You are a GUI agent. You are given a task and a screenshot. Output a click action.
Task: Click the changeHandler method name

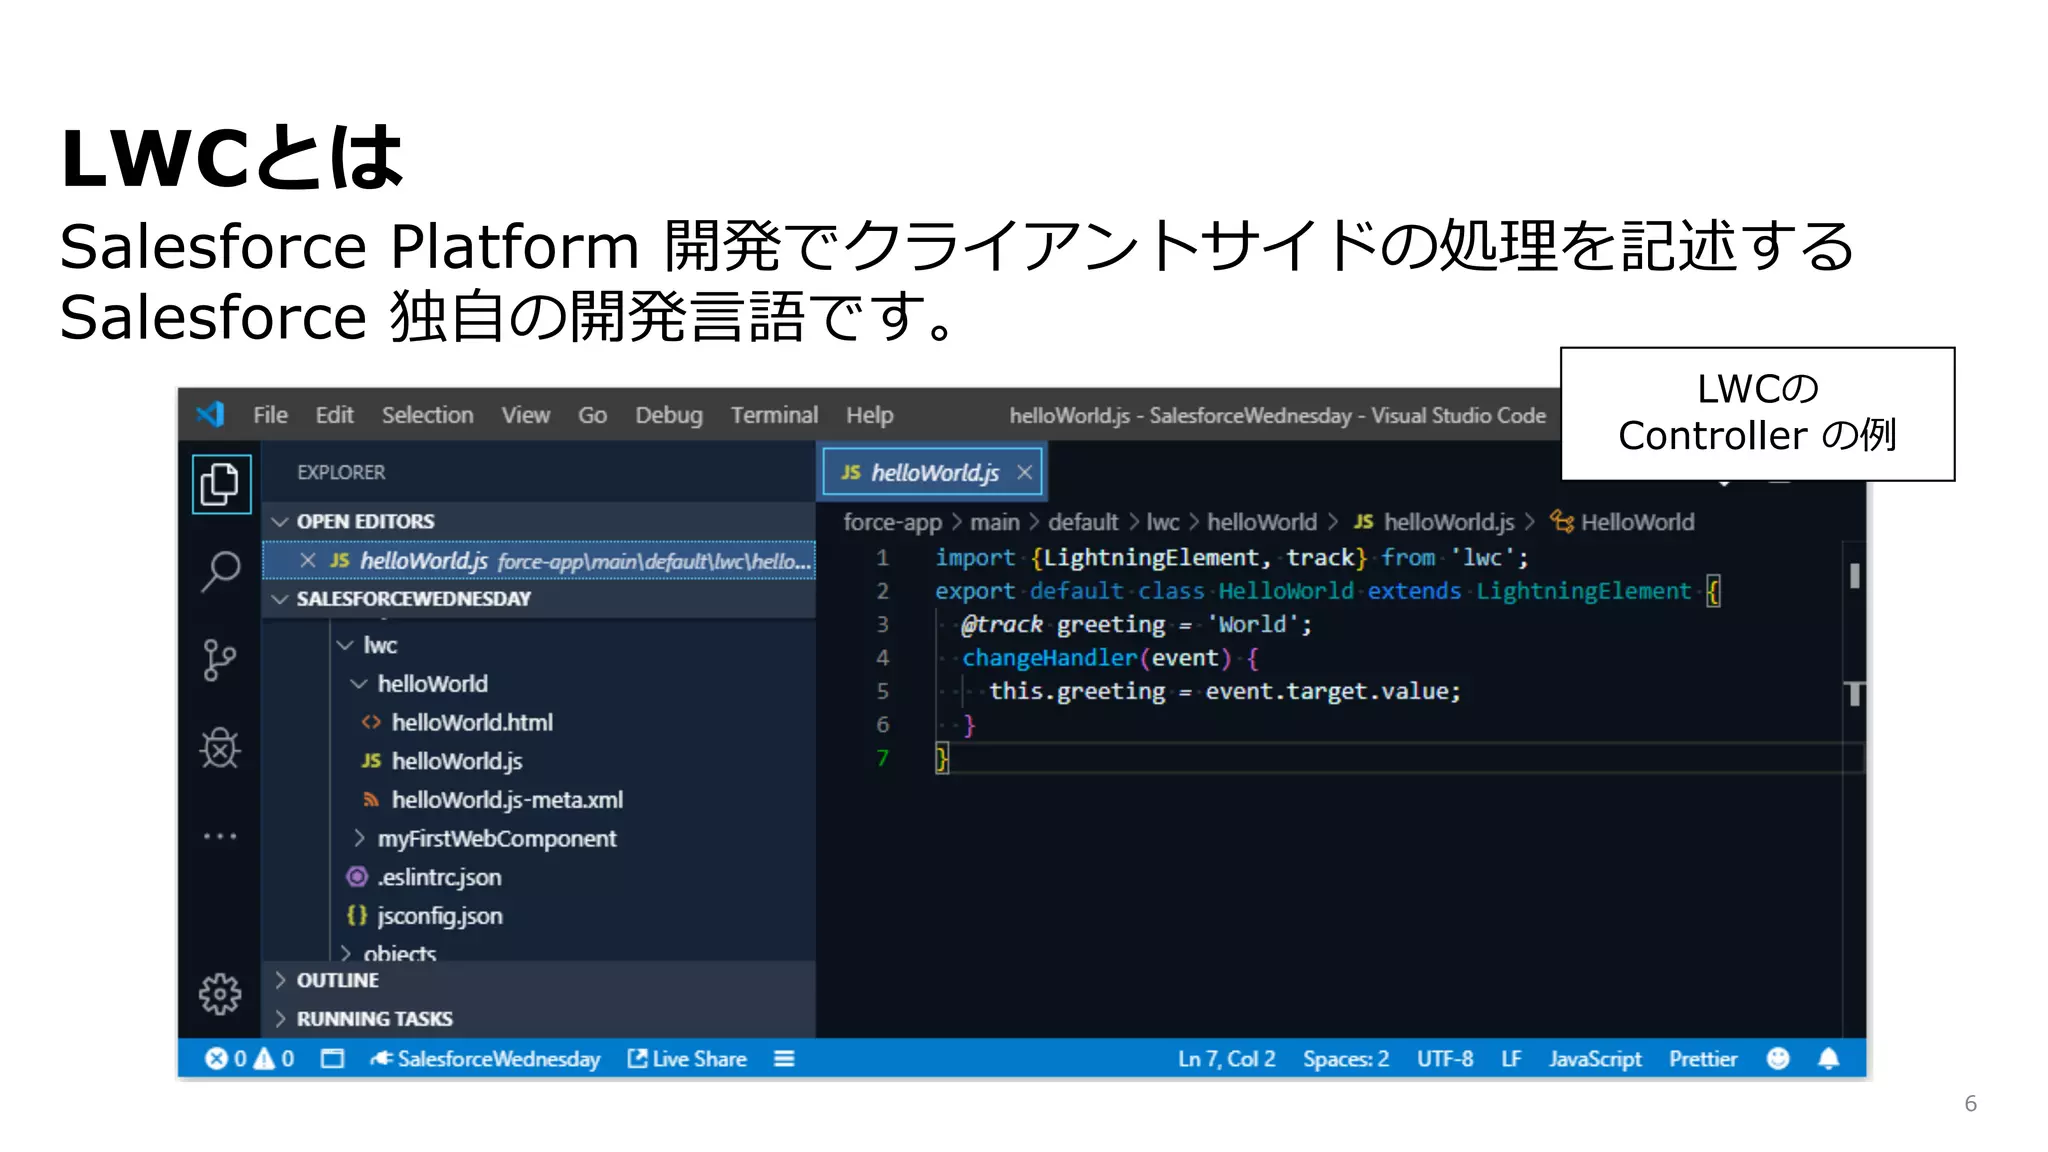point(1049,657)
